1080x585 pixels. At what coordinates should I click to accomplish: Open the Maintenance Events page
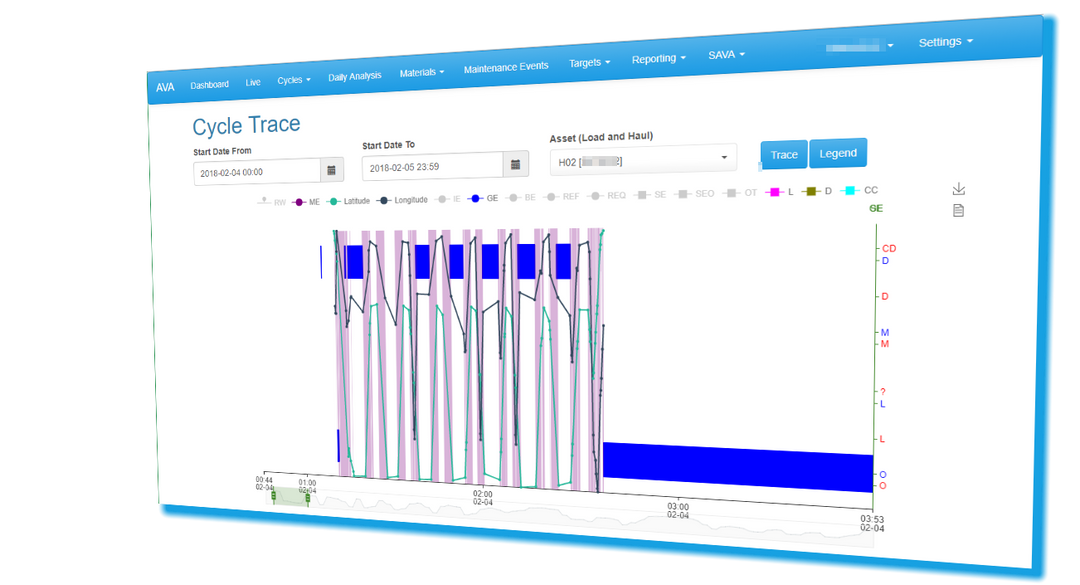(506, 67)
